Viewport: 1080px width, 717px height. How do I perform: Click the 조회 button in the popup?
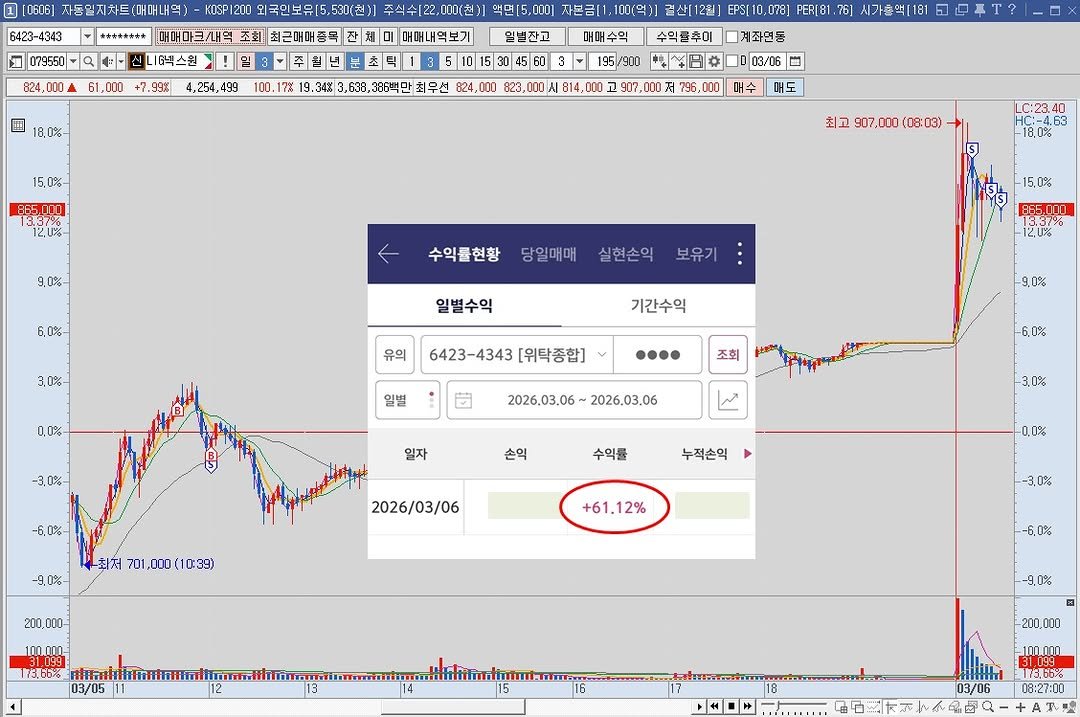[728, 355]
